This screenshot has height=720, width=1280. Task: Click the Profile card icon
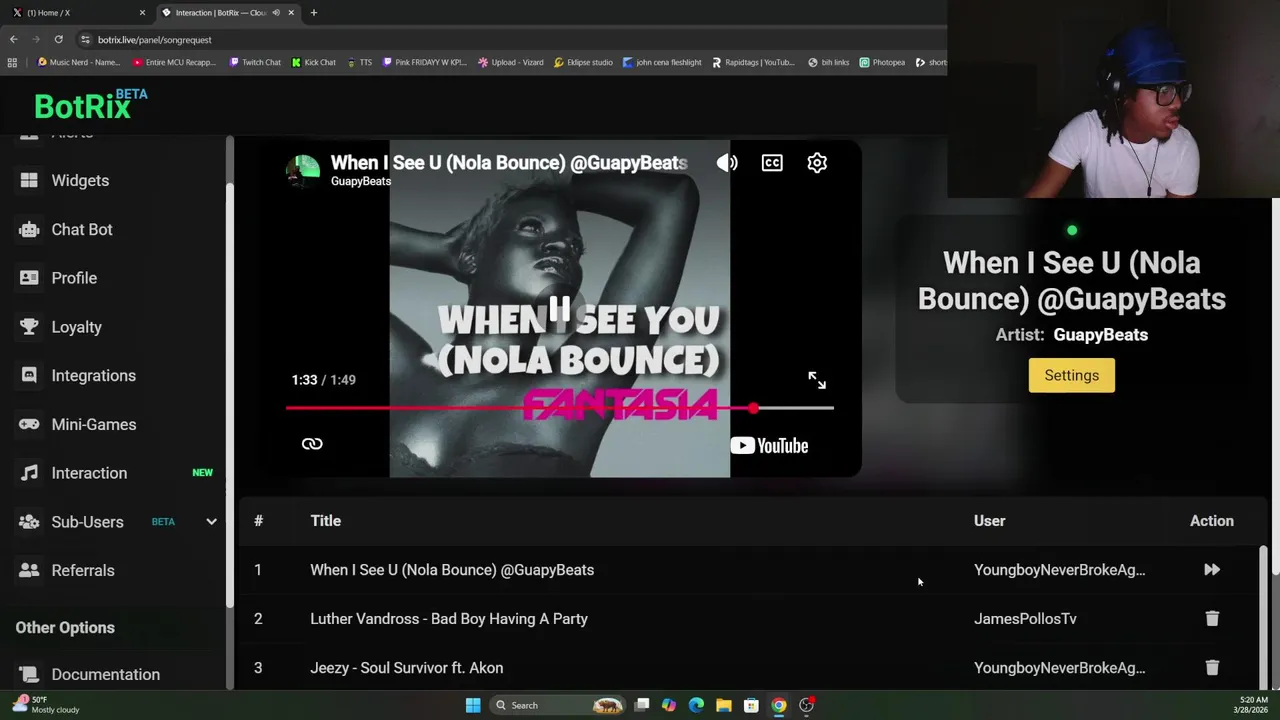(x=29, y=278)
